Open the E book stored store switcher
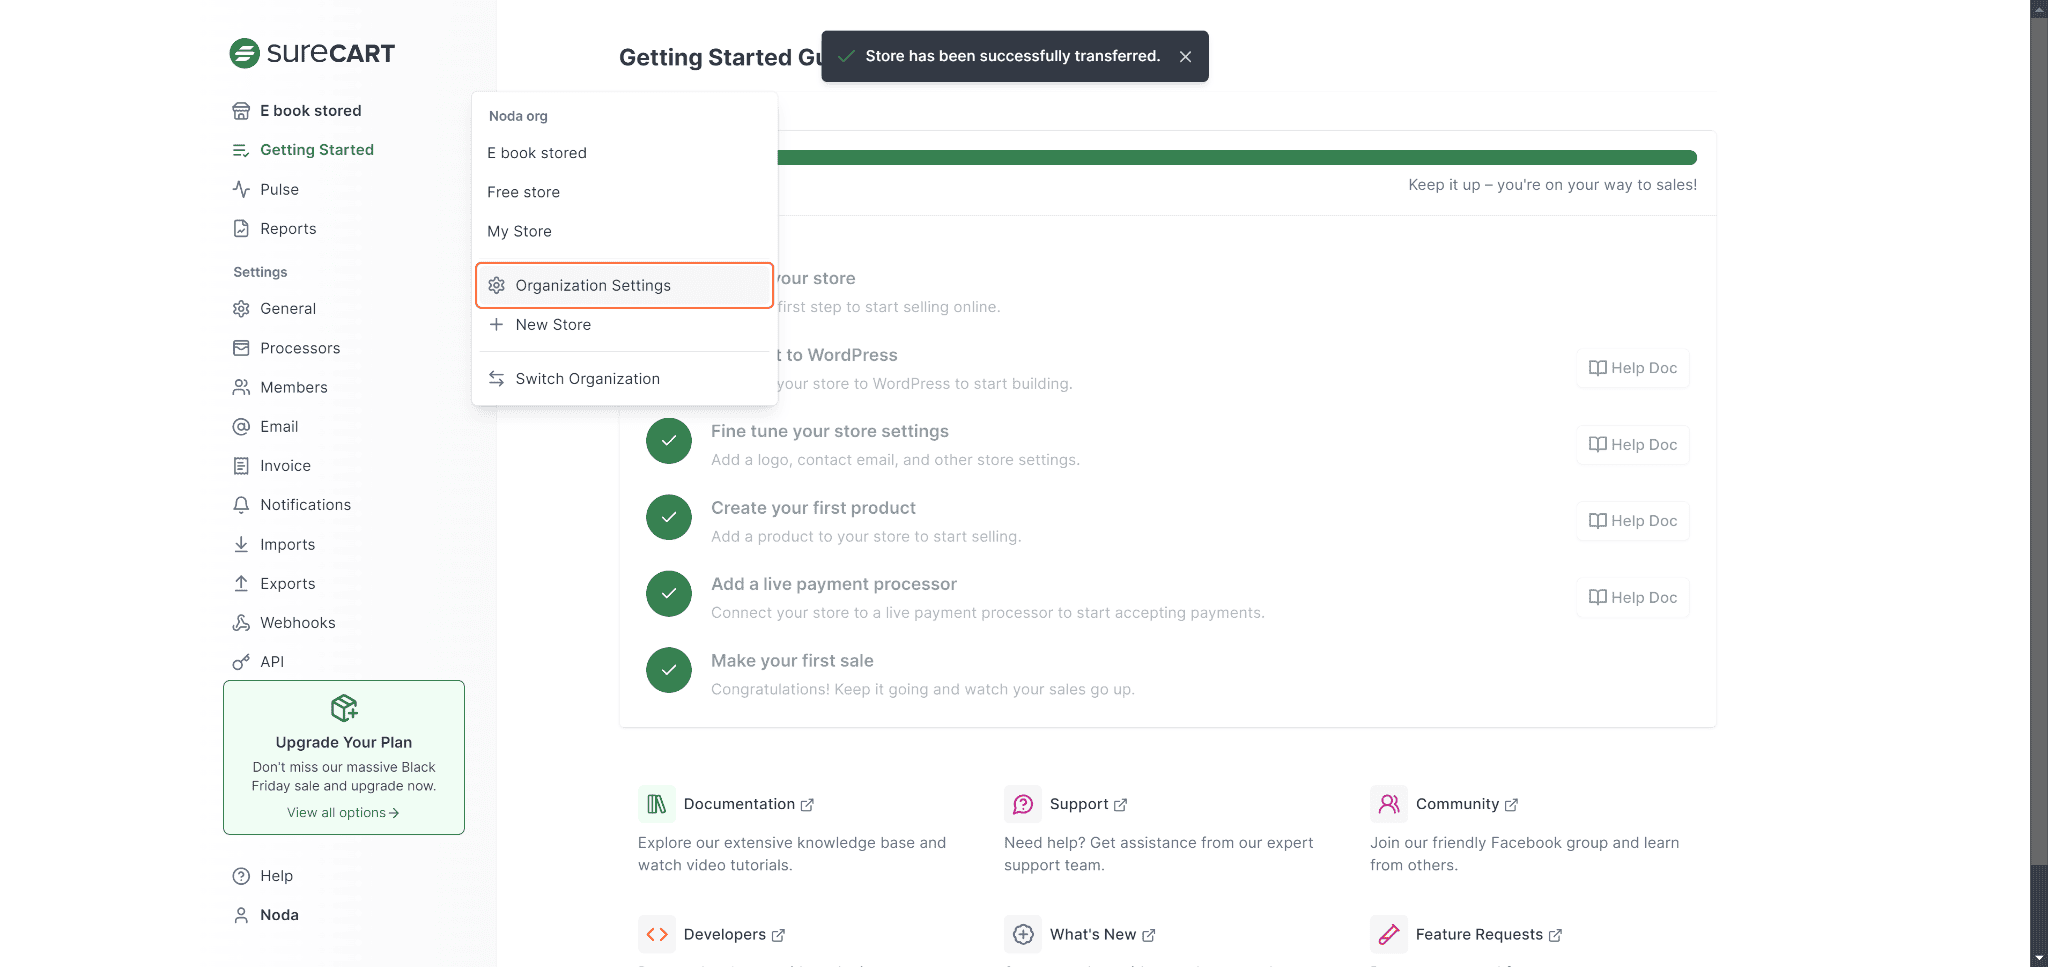Screen dimensions: 2048x967 [310, 111]
